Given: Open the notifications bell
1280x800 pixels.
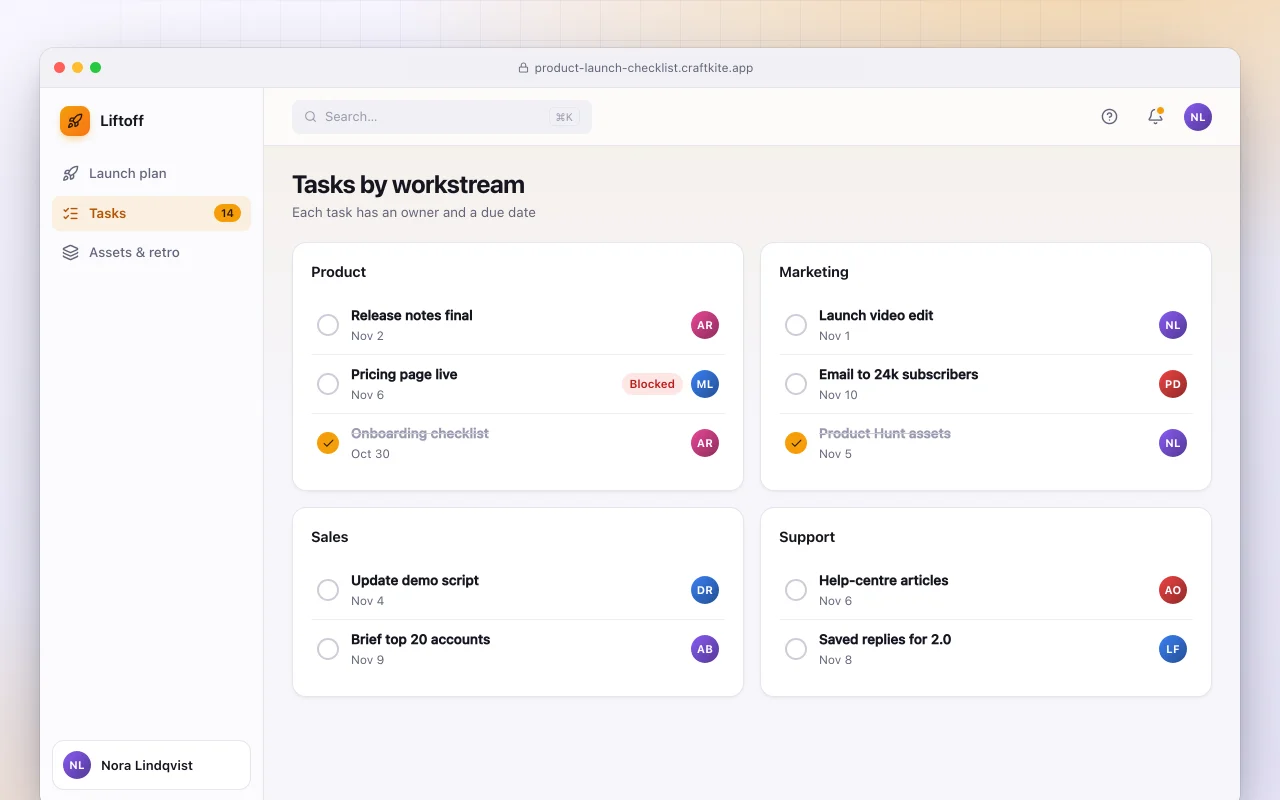Looking at the screenshot, I should point(1155,117).
